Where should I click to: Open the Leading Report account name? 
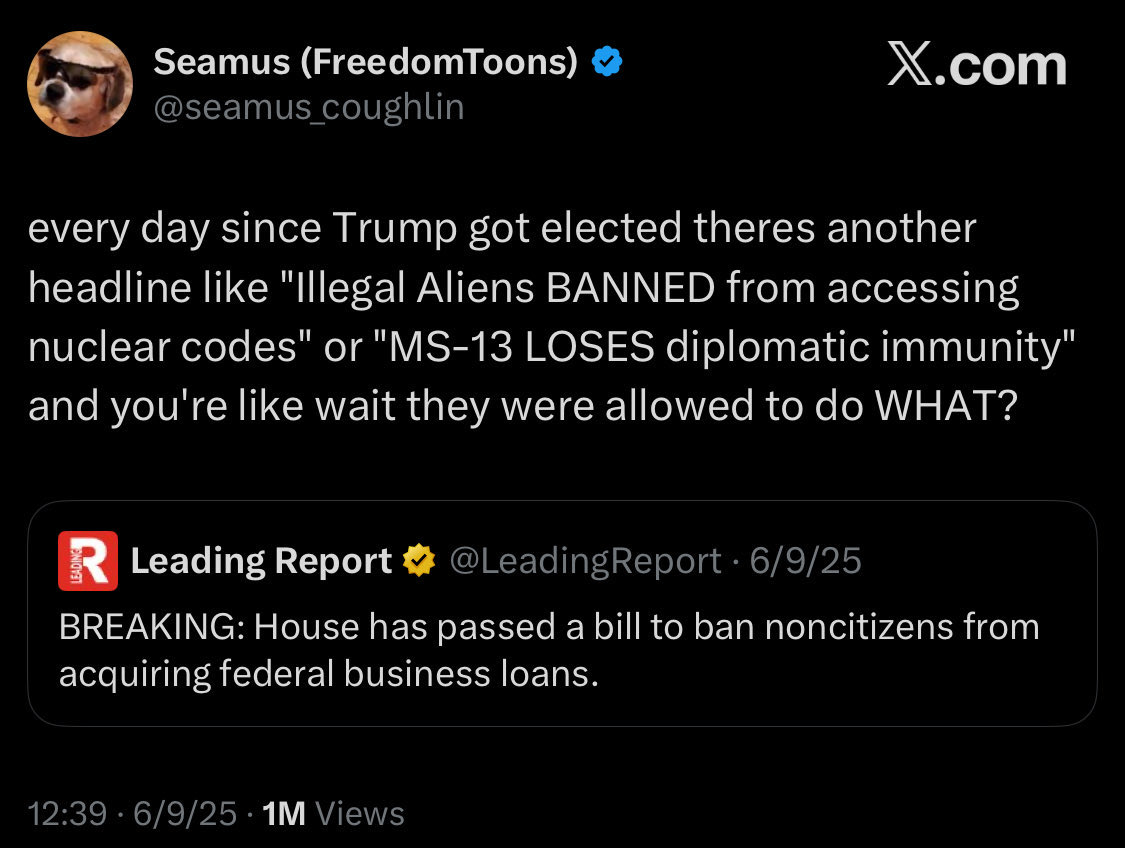261,561
